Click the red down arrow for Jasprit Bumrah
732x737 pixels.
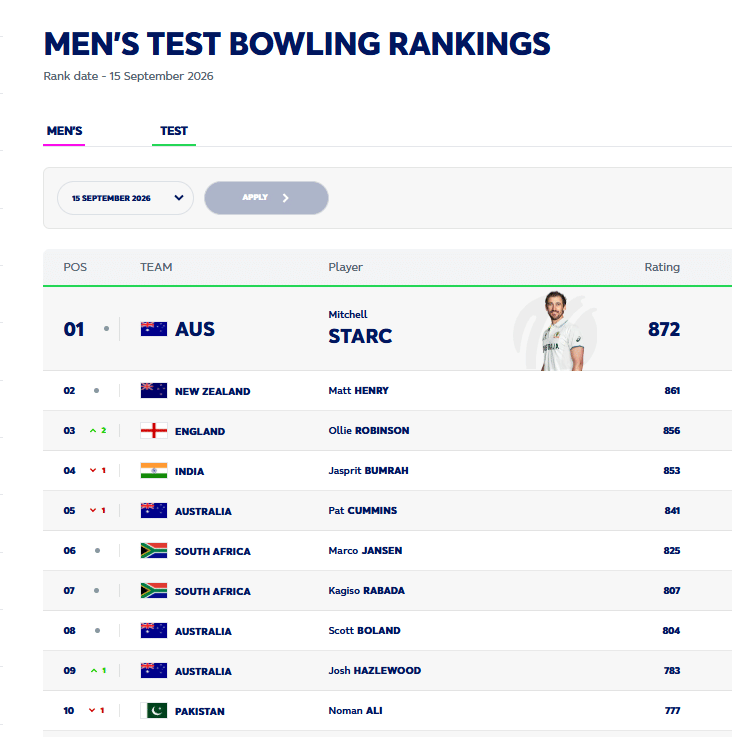pyautogui.click(x=93, y=470)
